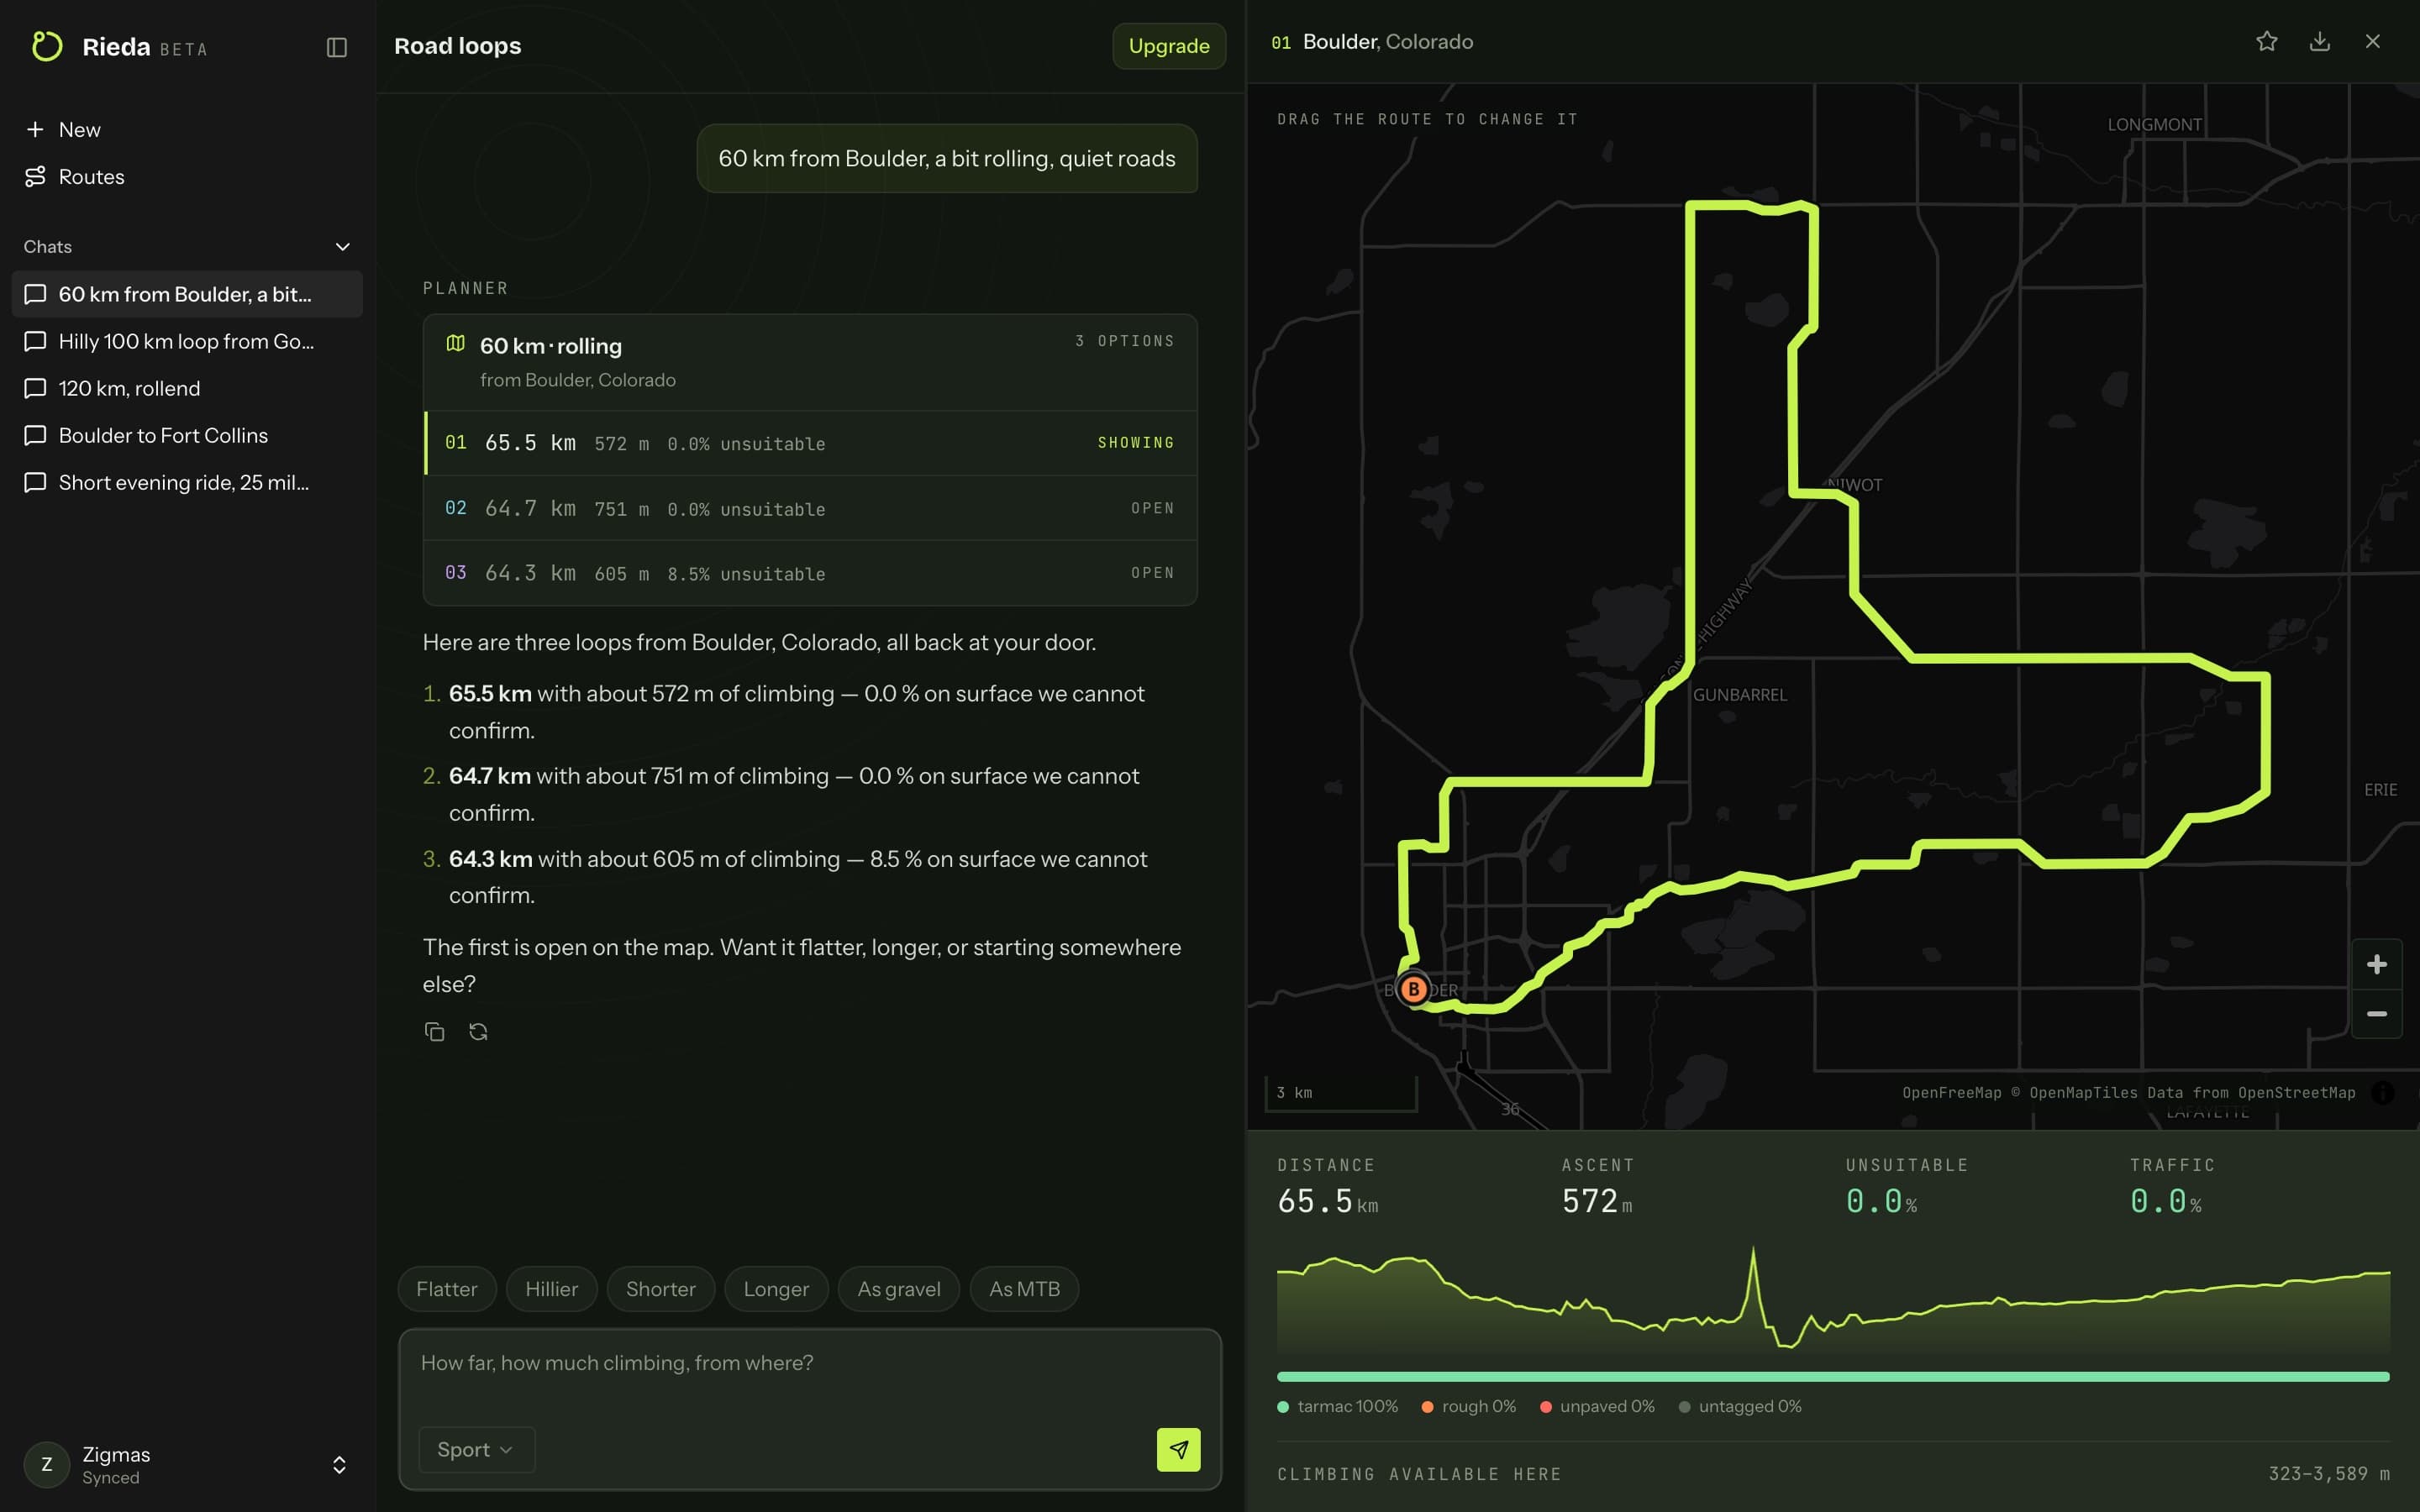
Task: Collapse the Chats list chevron
Action: 342,247
